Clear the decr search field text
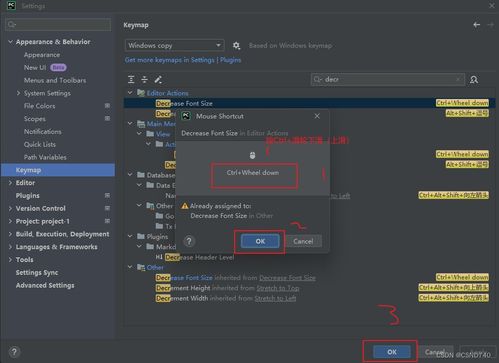Image resolution: width=499 pixels, height=363 pixels. pos(458,79)
